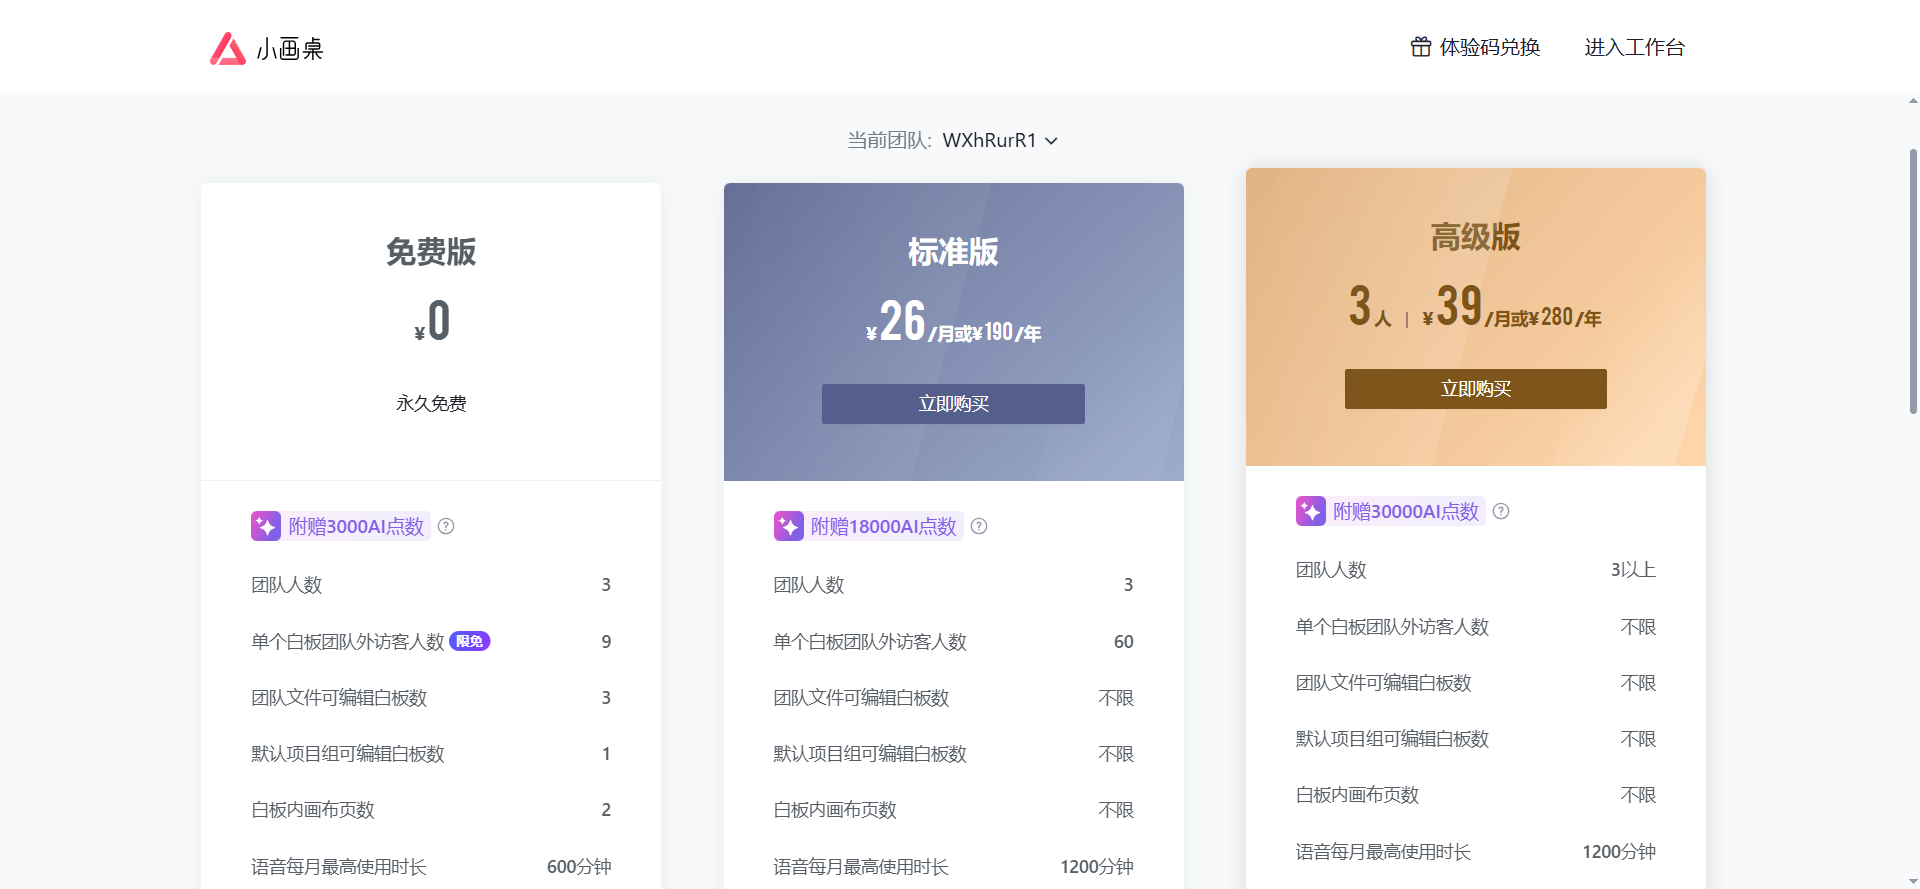Click the AI sparkle icon in standard plan
This screenshot has width=1920, height=889.
click(788, 526)
